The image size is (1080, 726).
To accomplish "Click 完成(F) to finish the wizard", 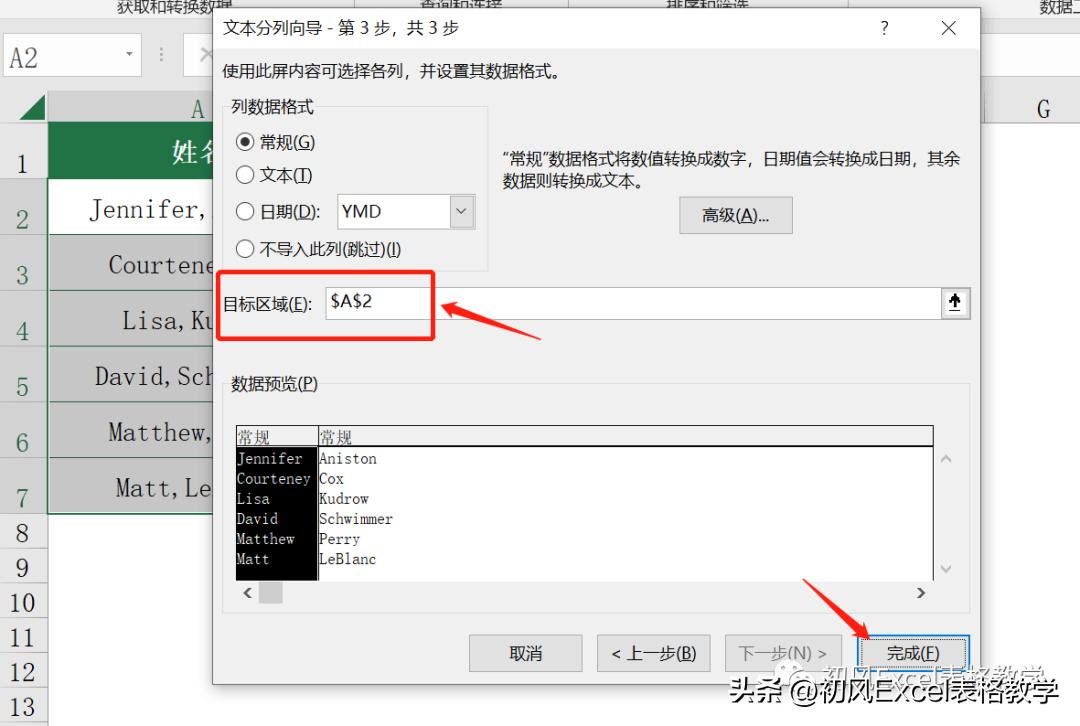I will (911, 652).
